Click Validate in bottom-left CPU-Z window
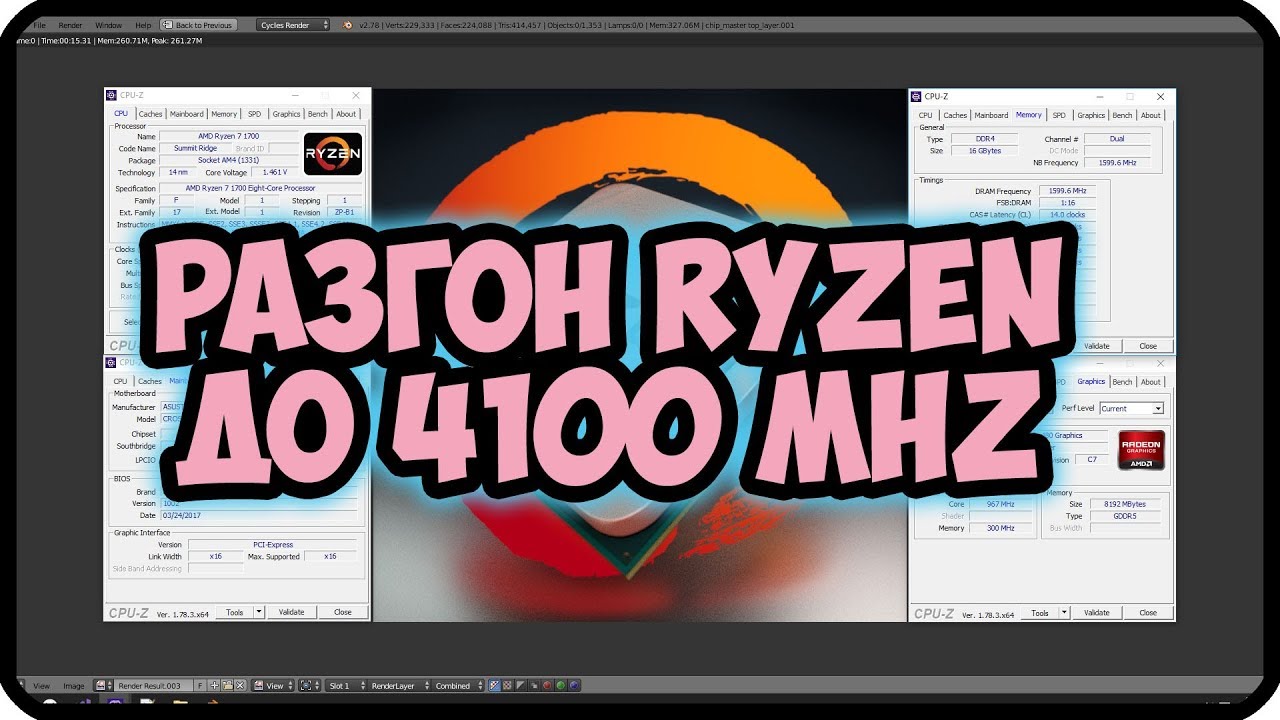Viewport: 1280px width, 720px height. 291,612
